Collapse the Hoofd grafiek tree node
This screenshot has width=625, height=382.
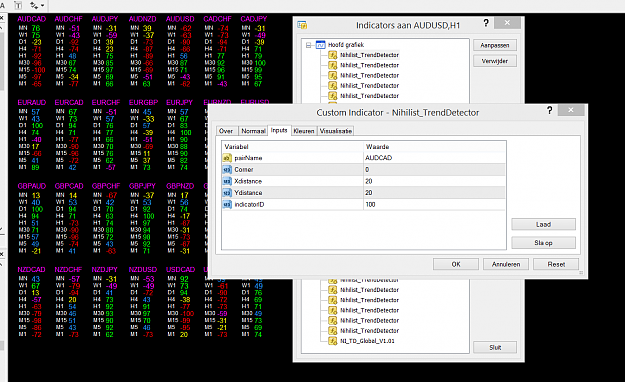click(308, 45)
